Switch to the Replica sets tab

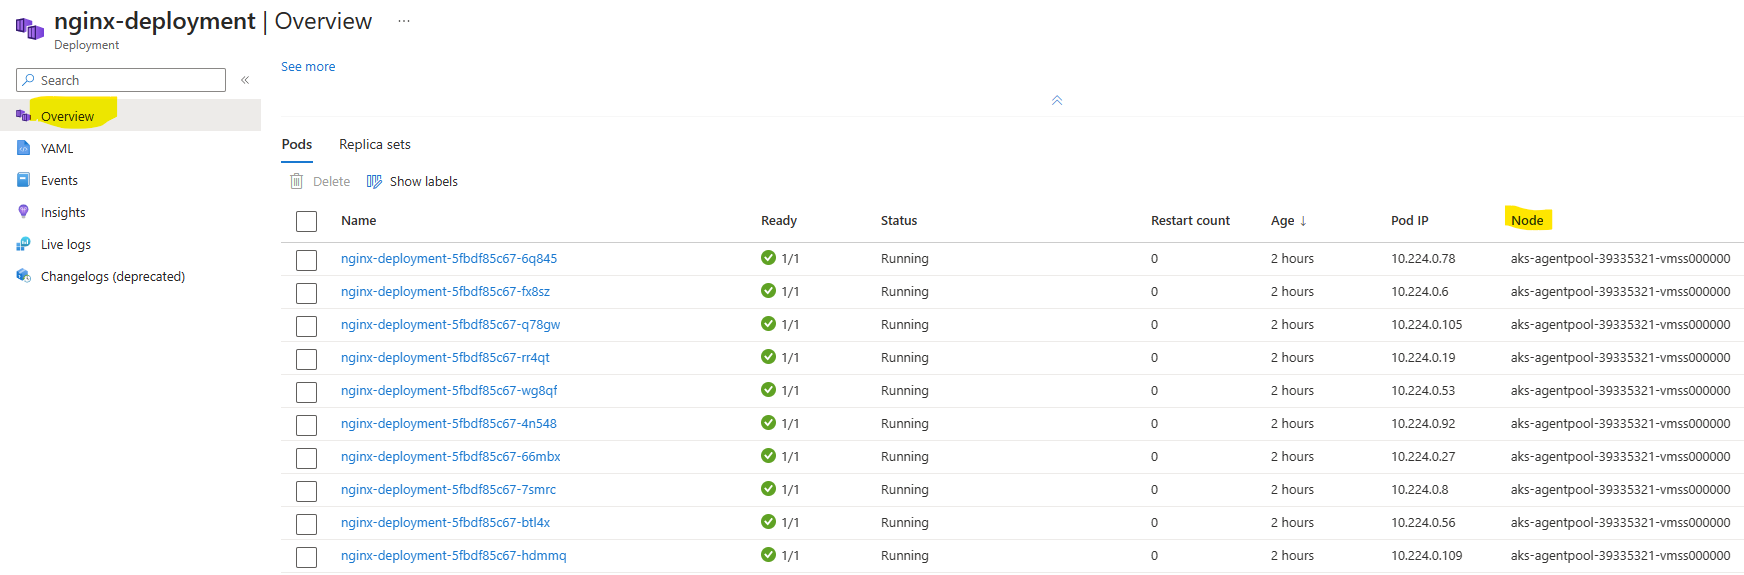pos(375,144)
